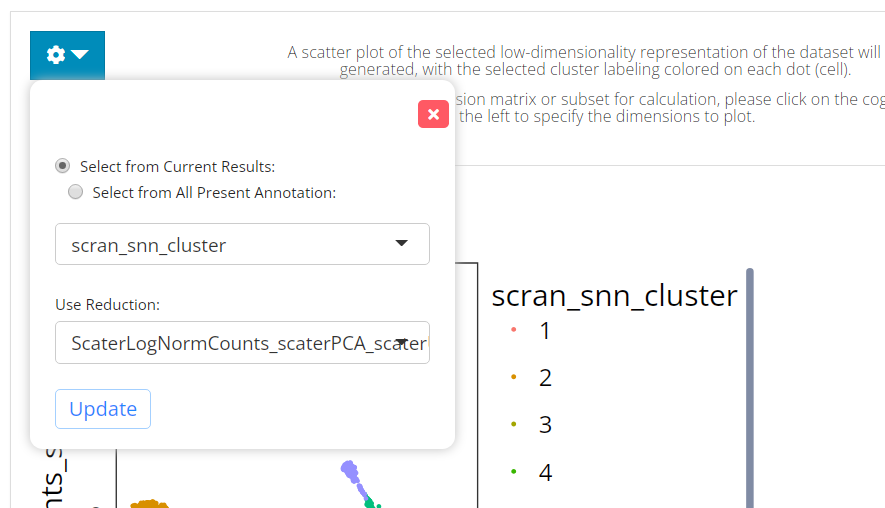Click the red dot for cluster 1
Screen dimensions: 885x508
coord(513,331)
